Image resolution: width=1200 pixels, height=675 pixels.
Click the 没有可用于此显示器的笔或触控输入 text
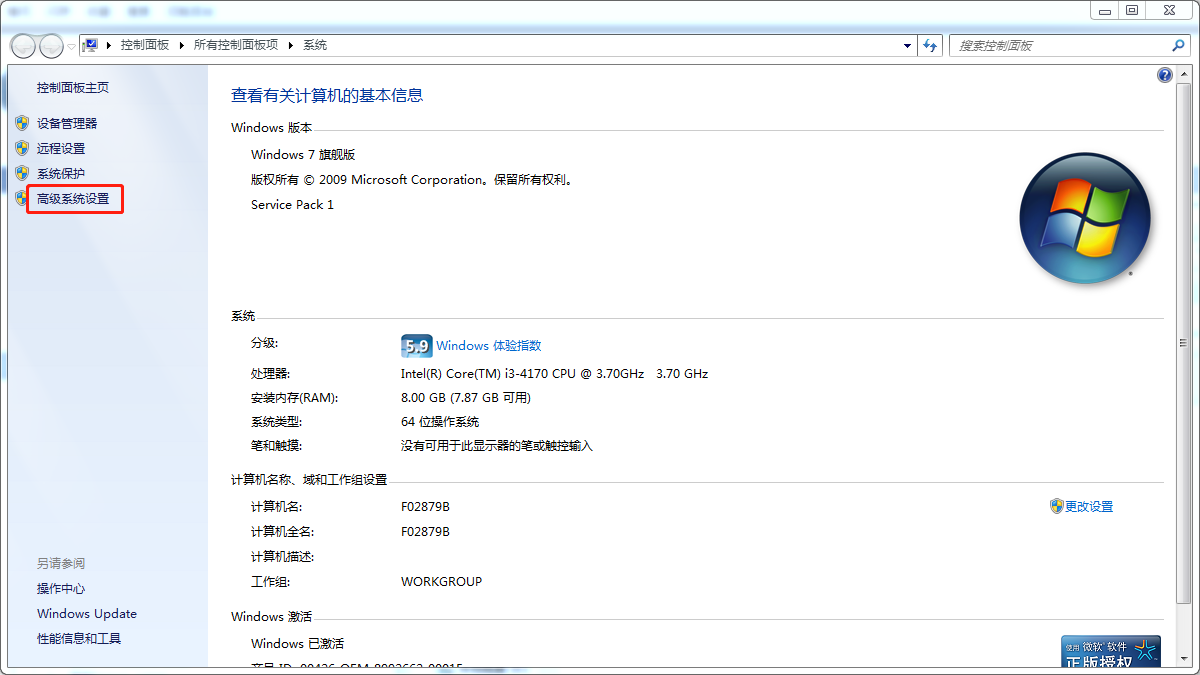coord(497,446)
